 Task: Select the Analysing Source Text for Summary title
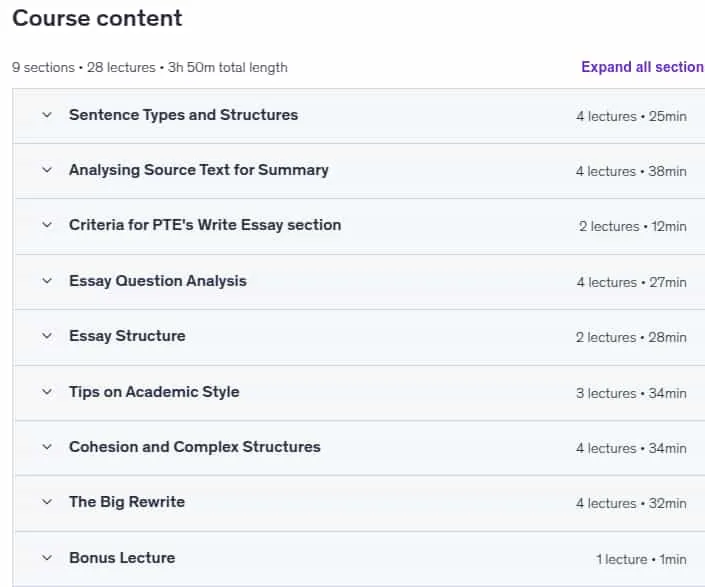coord(199,170)
